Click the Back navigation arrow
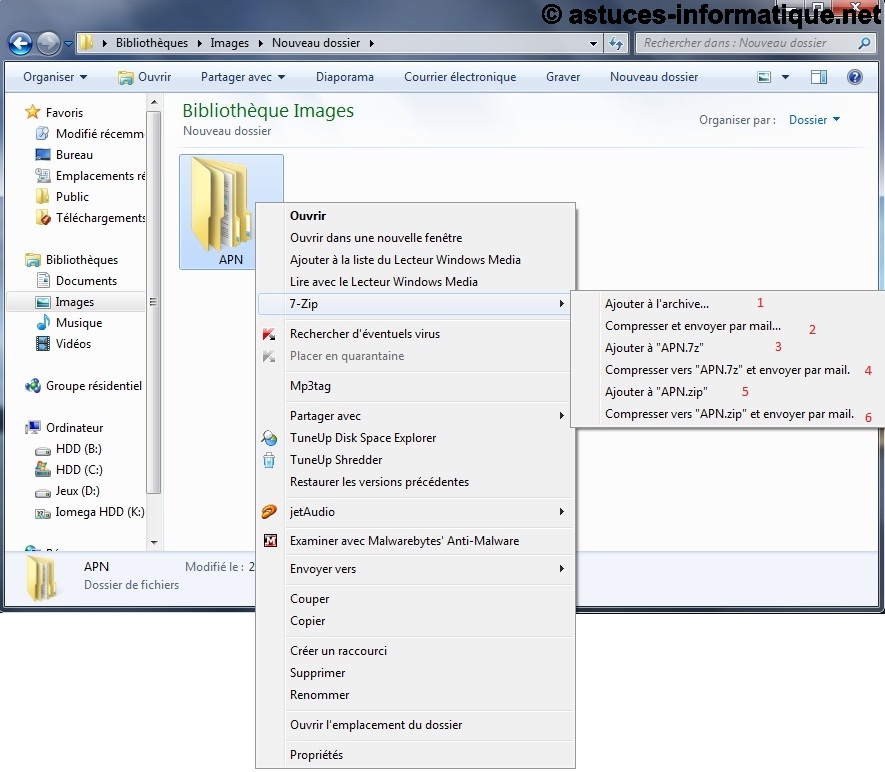Viewport: 885px width, 772px height. (x=20, y=43)
